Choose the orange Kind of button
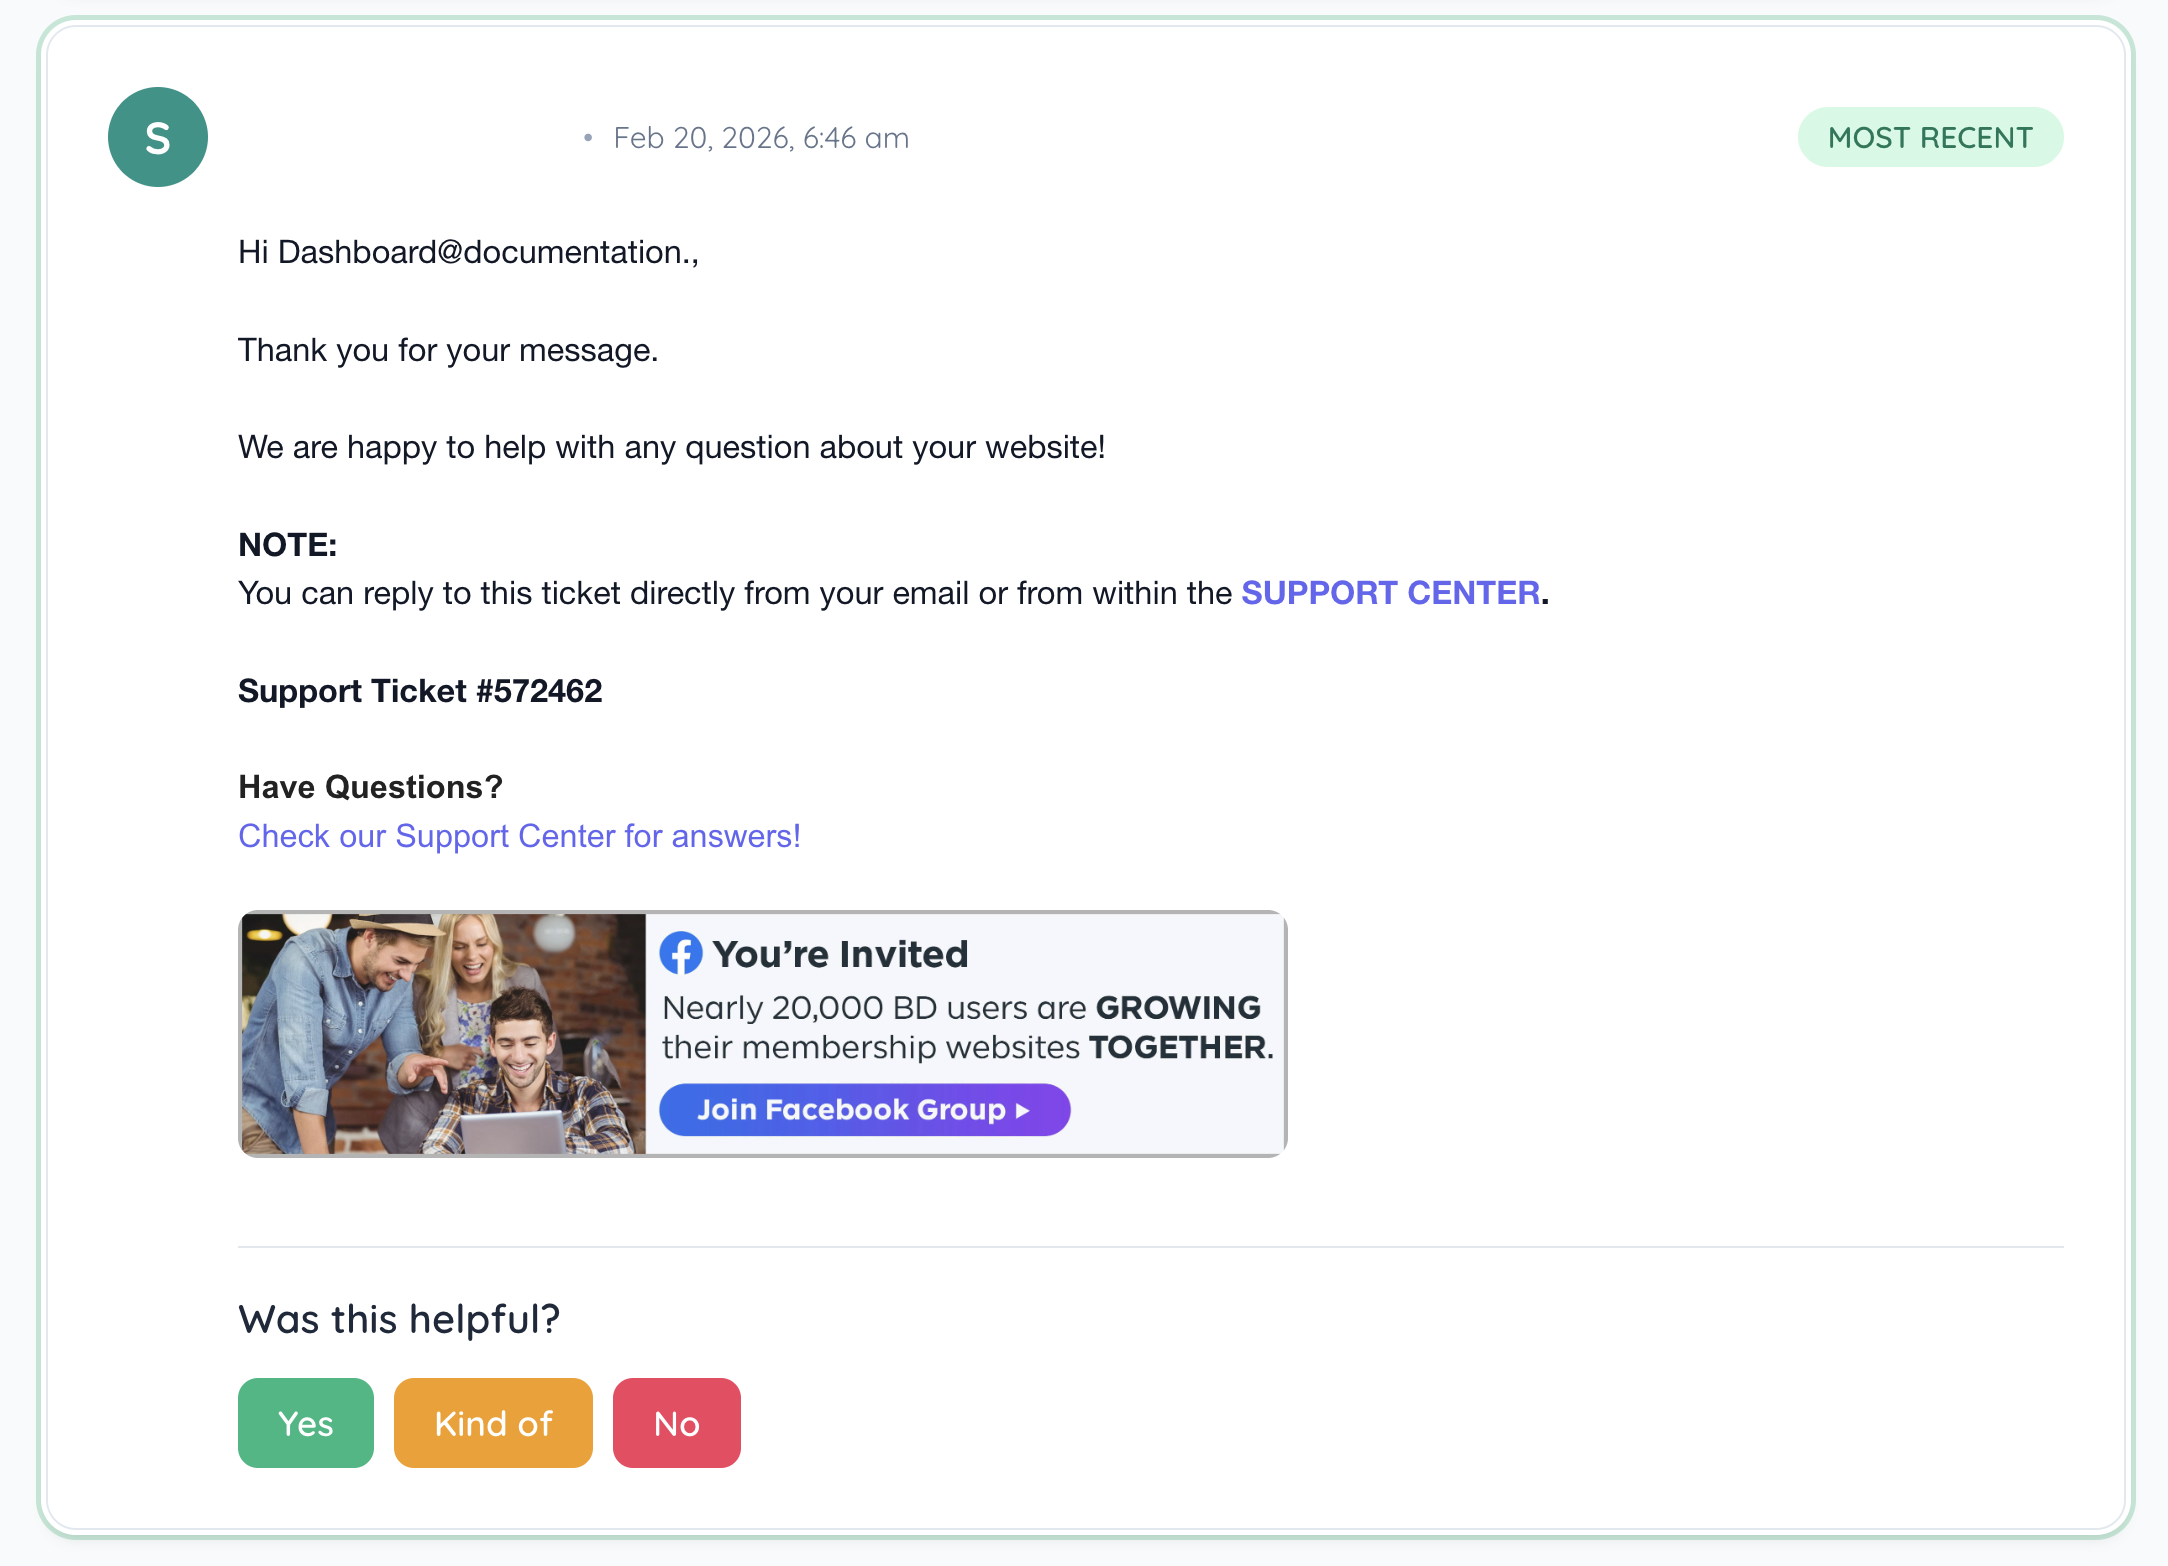This screenshot has height=1566, width=2168. (492, 1422)
